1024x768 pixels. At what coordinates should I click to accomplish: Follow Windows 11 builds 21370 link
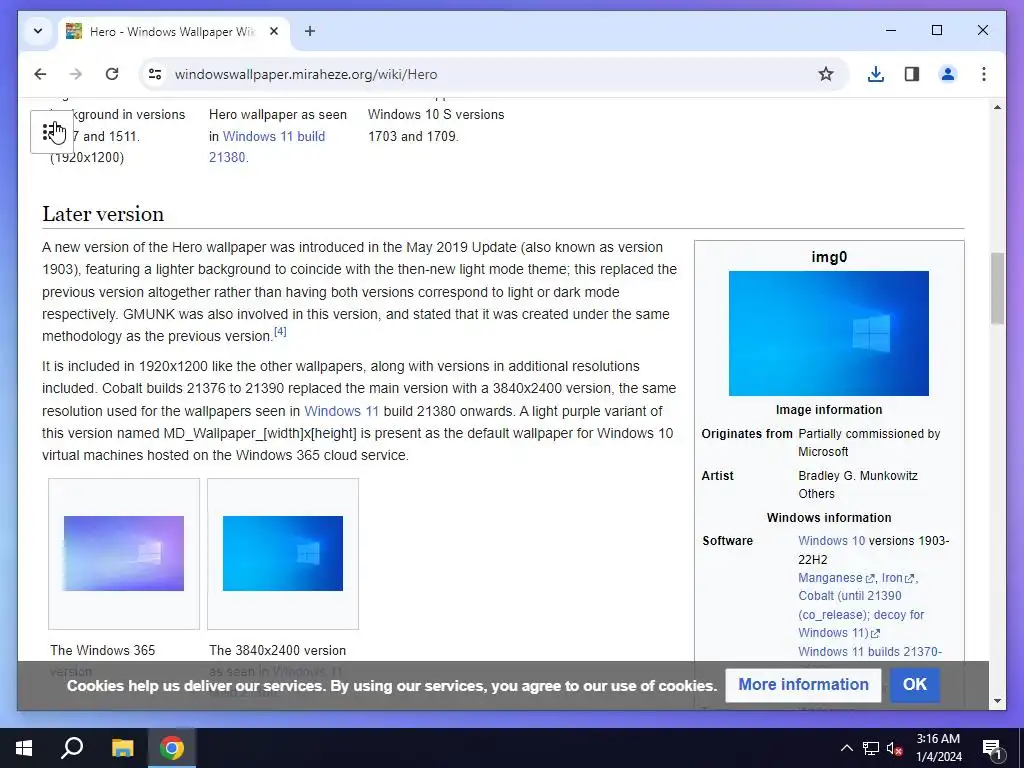pyautogui.click(x=870, y=652)
